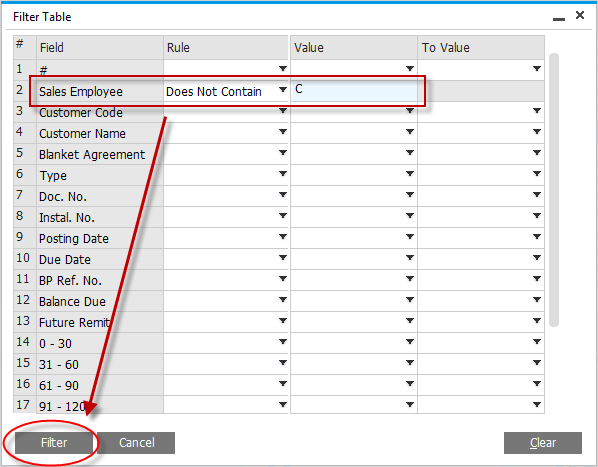The width and height of the screenshot is (598, 467).
Task: Click the Cancel button
Action: pyautogui.click(x=136, y=443)
